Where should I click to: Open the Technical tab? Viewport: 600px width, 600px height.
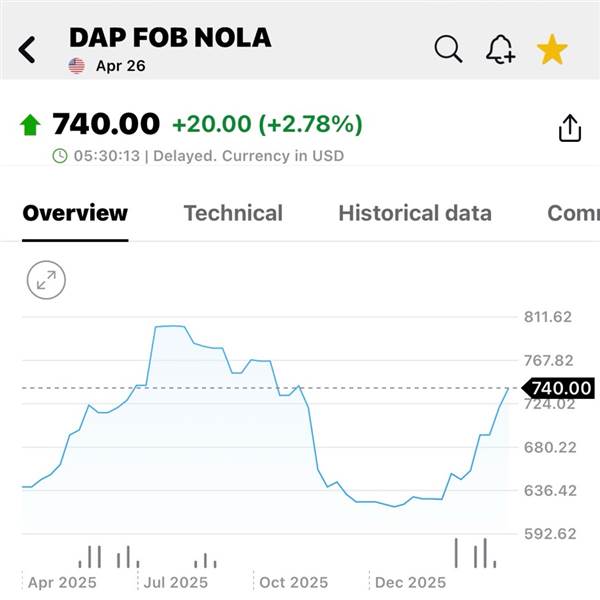pyautogui.click(x=233, y=213)
